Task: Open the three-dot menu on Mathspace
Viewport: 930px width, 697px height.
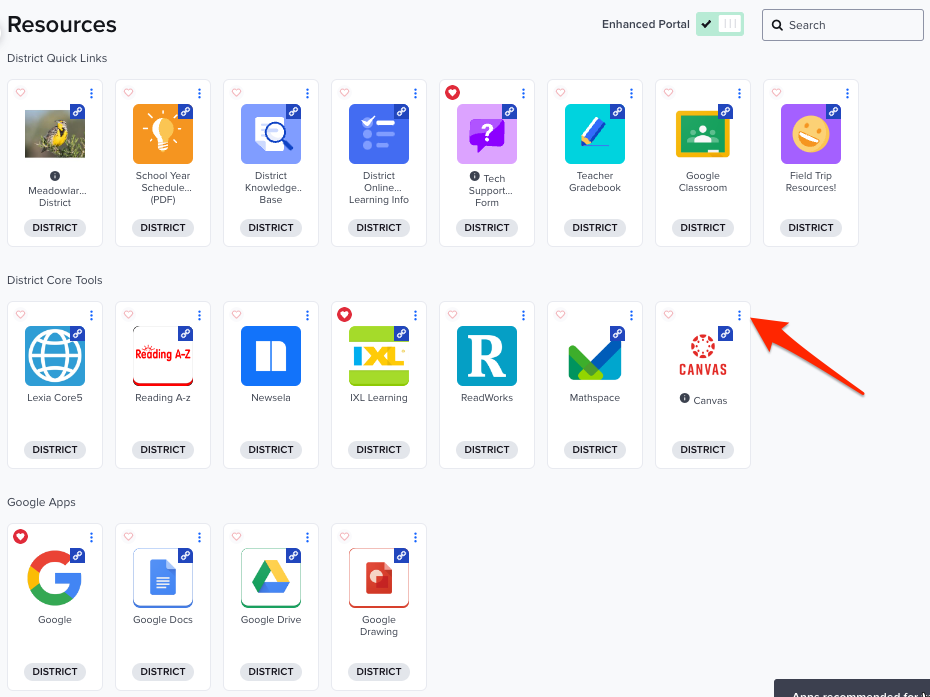Action: click(631, 315)
